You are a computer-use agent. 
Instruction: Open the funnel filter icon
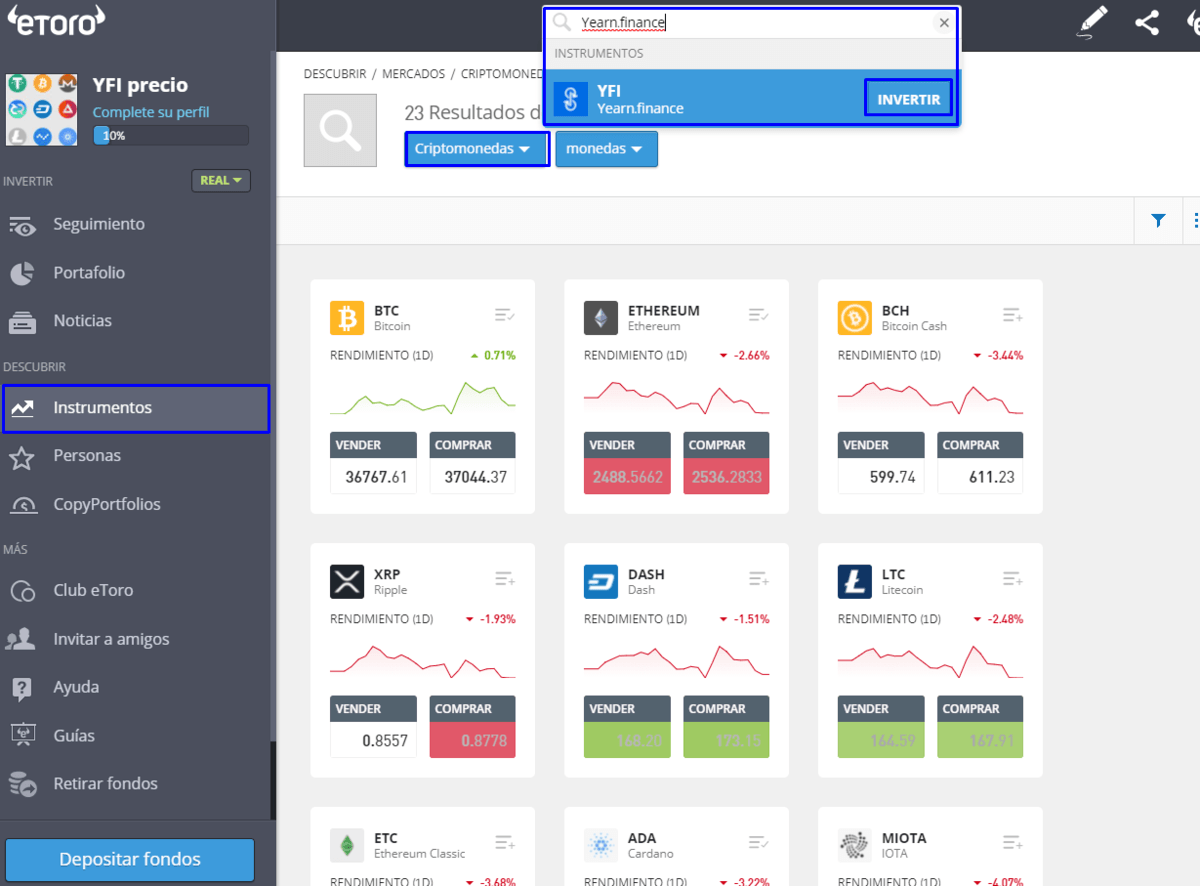click(x=1158, y=221)
